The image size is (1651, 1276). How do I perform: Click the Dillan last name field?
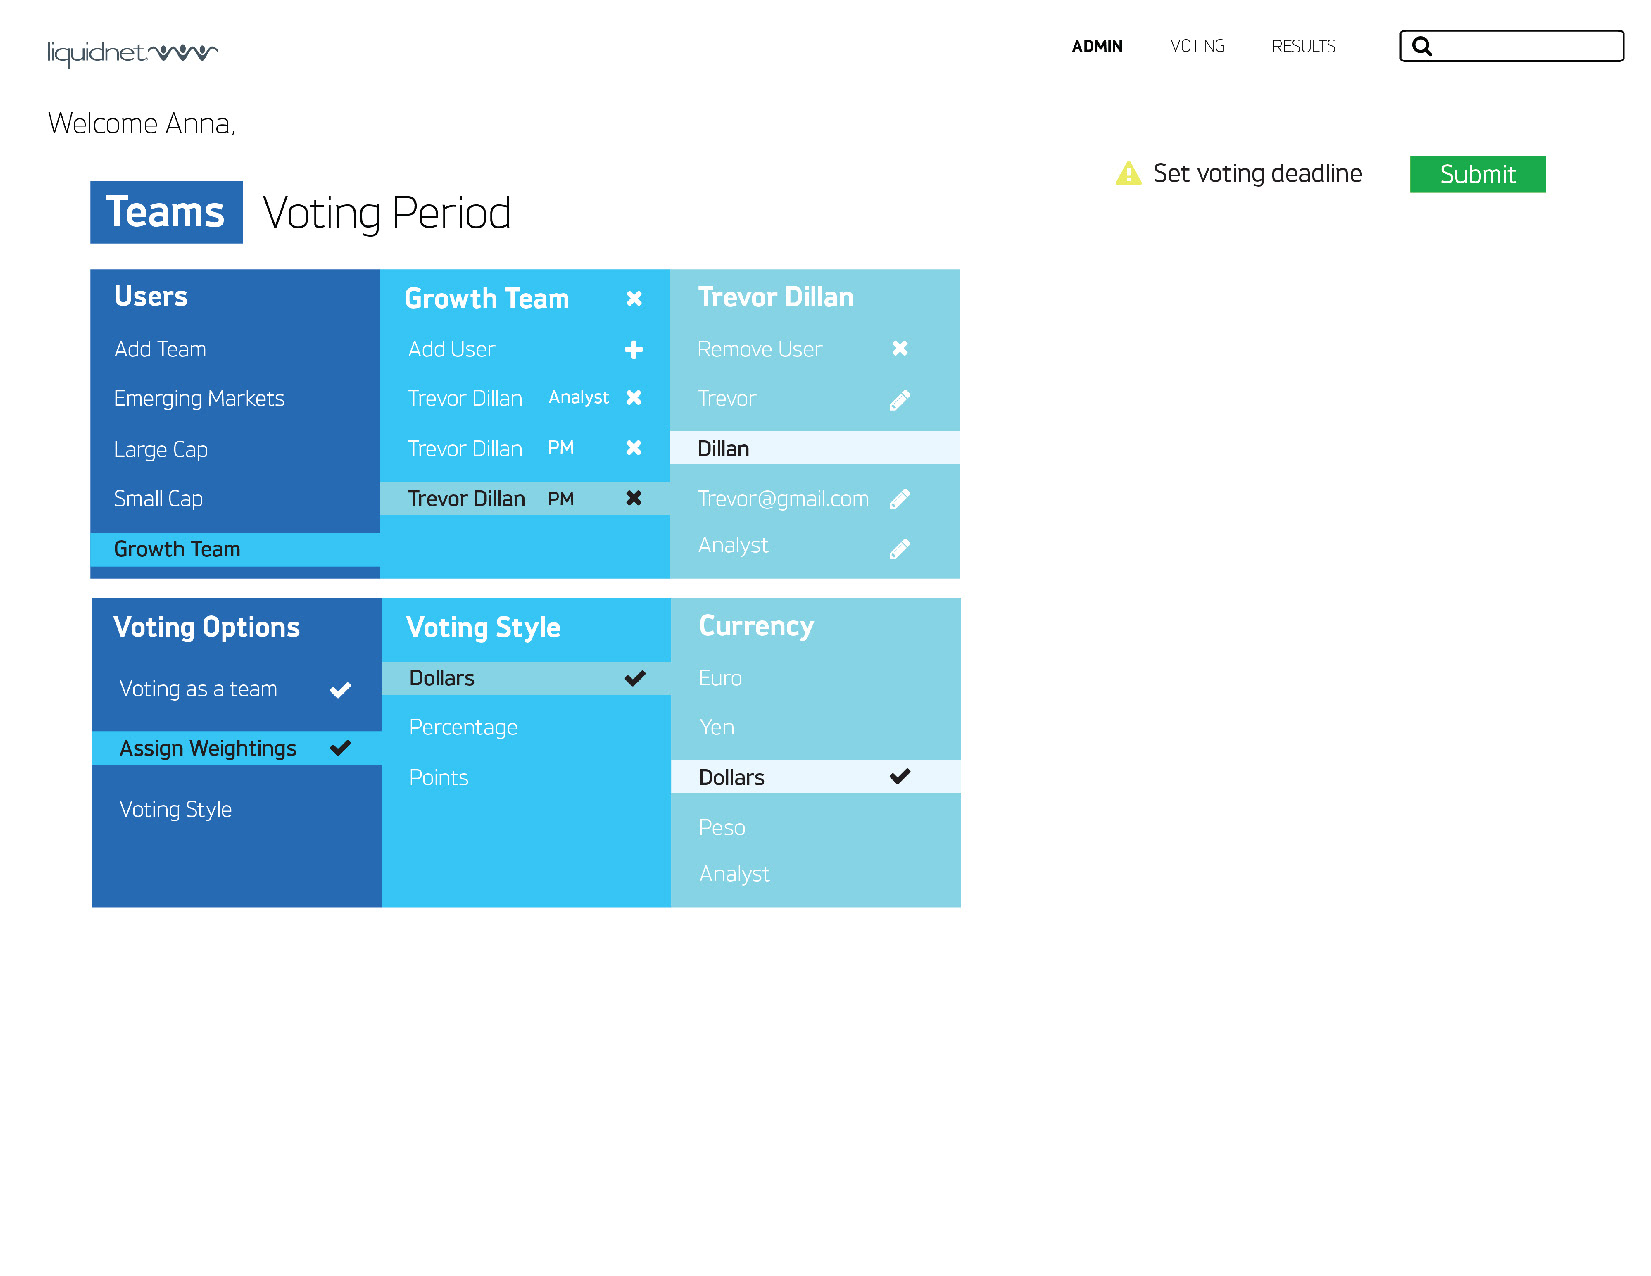[x=815, y=448]
